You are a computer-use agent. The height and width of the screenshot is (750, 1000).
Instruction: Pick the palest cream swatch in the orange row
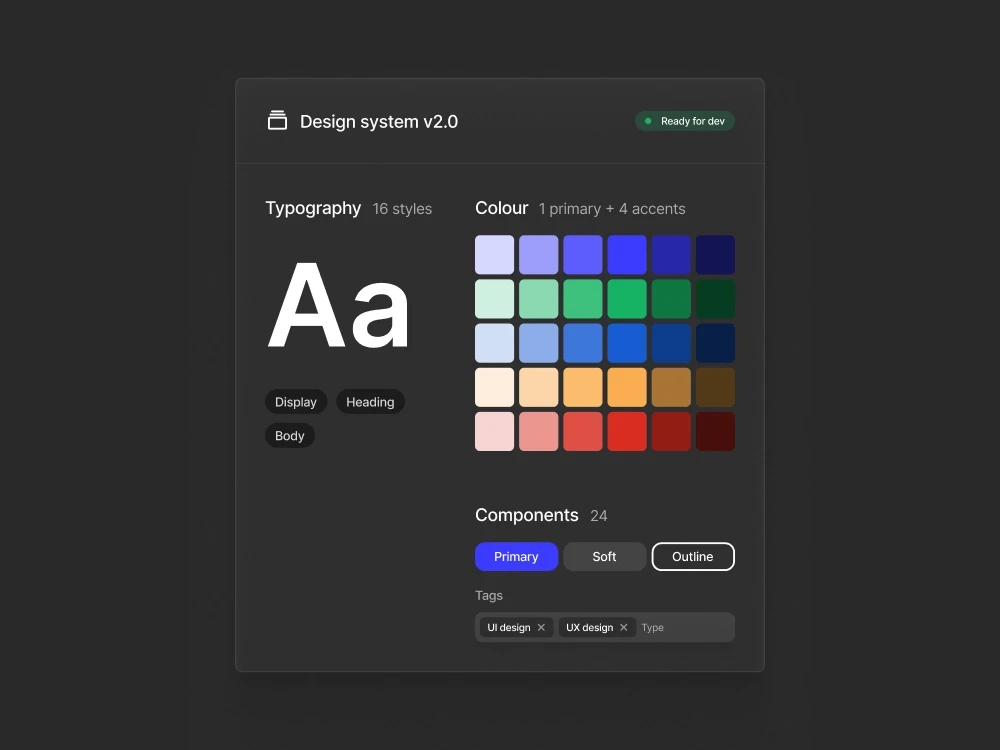click(x=494, y=387)
